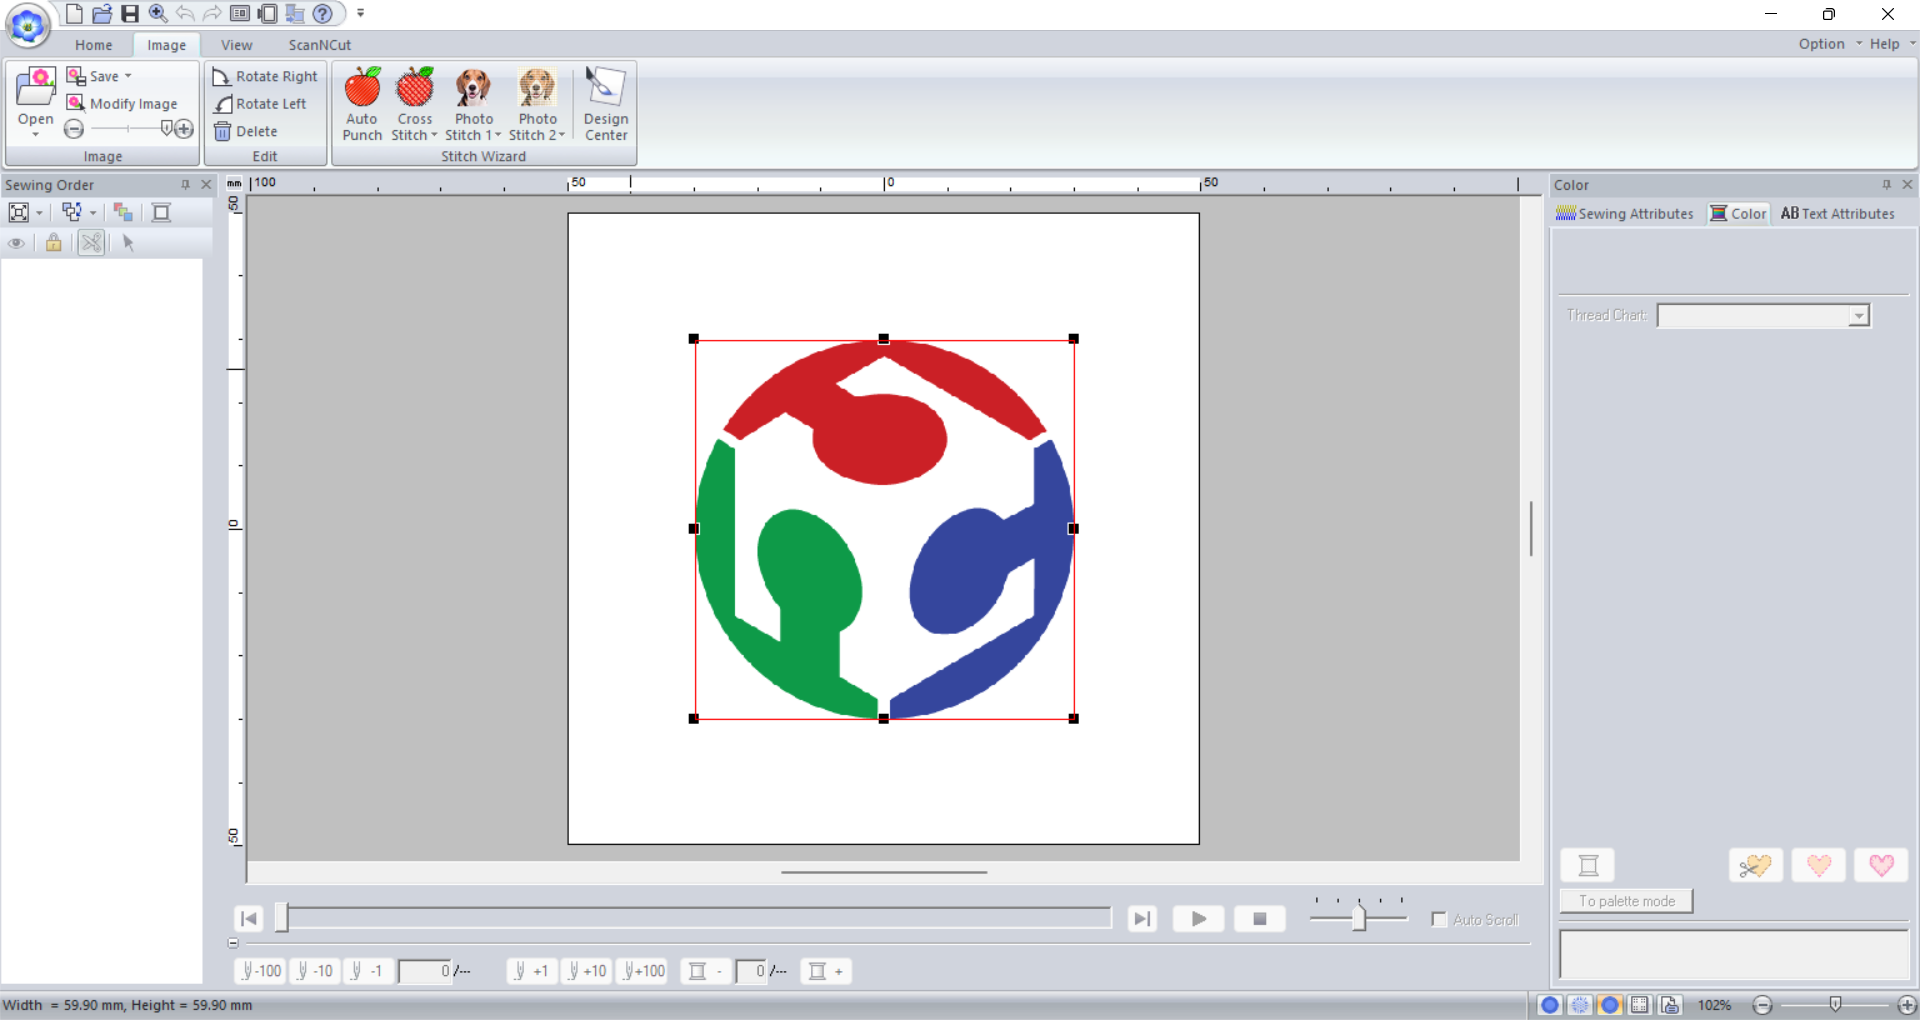Play the stitch simulator
Viewport: 1920px width, 1020px height.
1198,919
